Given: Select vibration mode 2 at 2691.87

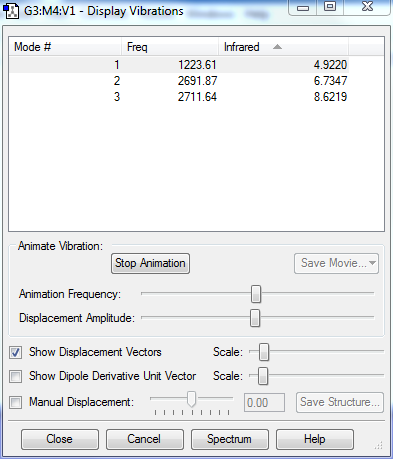Looking at the screenshot, I should coord(179,81).
